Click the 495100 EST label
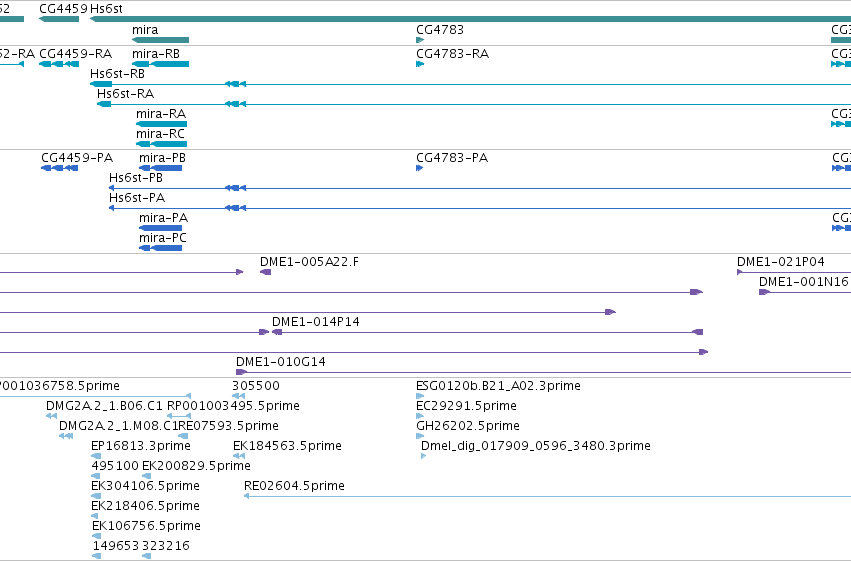Image resolution: width=851 pixels, height=561 pixels. pos(115,466)
